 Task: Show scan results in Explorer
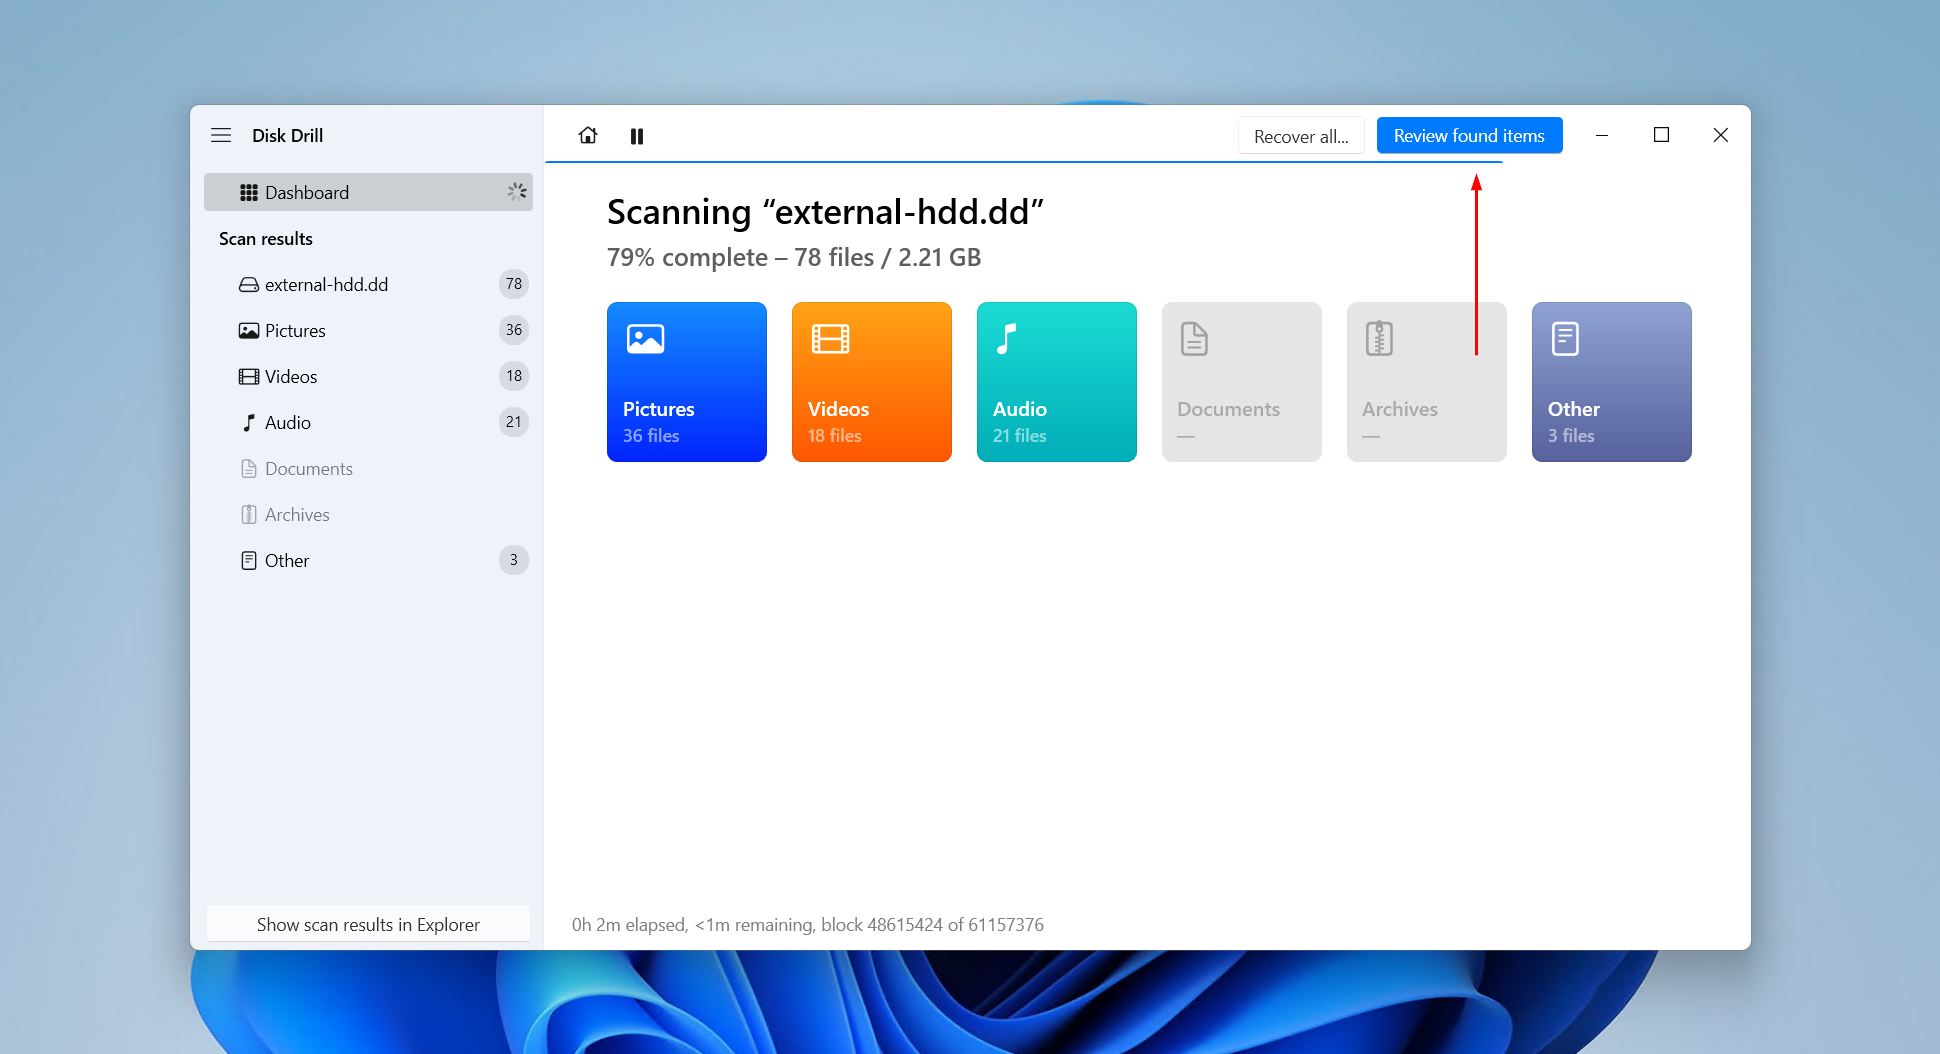point(368,924)
